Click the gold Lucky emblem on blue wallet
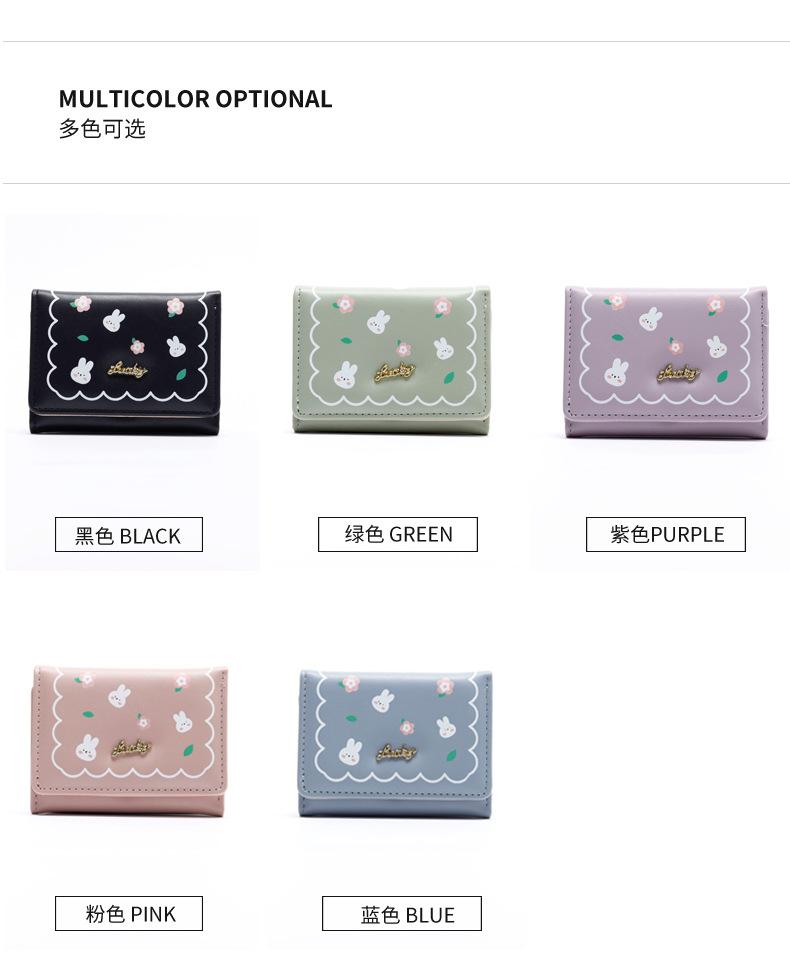This screenshot has width=790, height=980. (x=396, y=752)
